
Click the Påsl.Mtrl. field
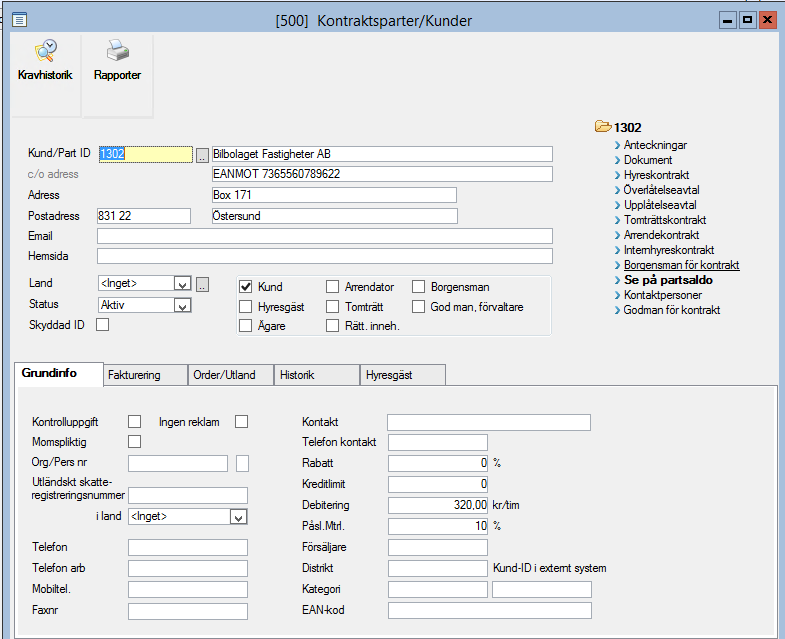pyautogui.click(x=438, y=526)
